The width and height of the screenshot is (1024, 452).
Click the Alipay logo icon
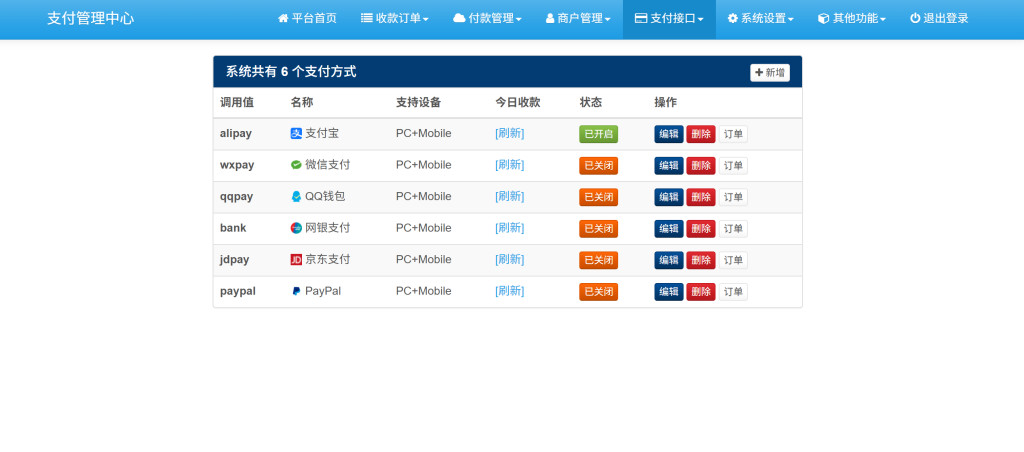296,133
